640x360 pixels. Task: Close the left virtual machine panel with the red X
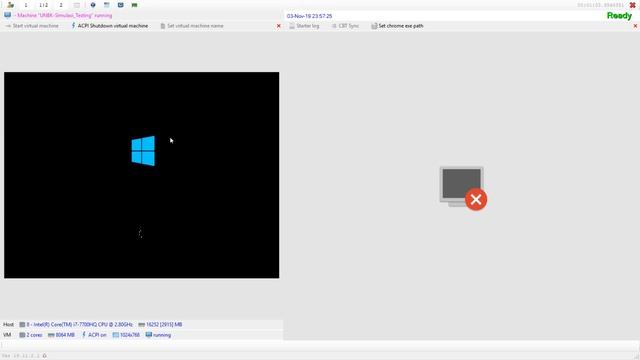pos(279,26)
